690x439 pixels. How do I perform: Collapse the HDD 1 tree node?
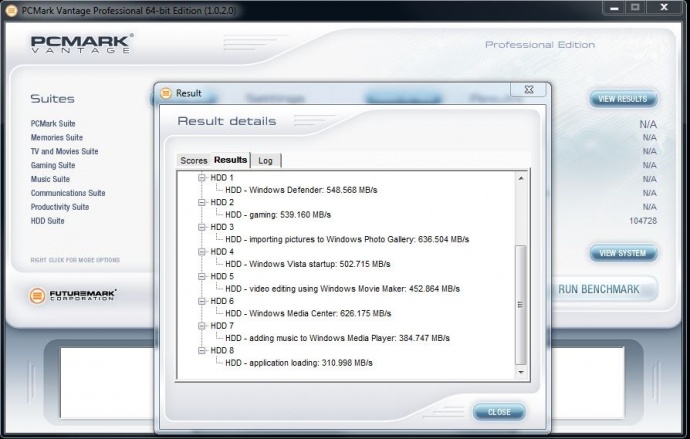coord(202,178)
